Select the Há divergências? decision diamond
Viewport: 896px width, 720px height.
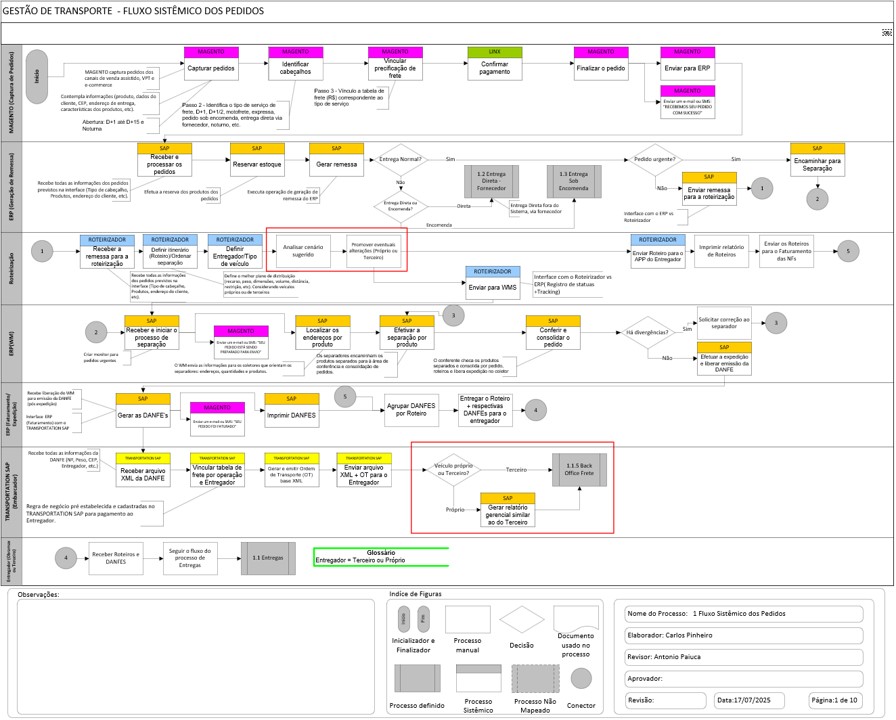pos(647,332)
